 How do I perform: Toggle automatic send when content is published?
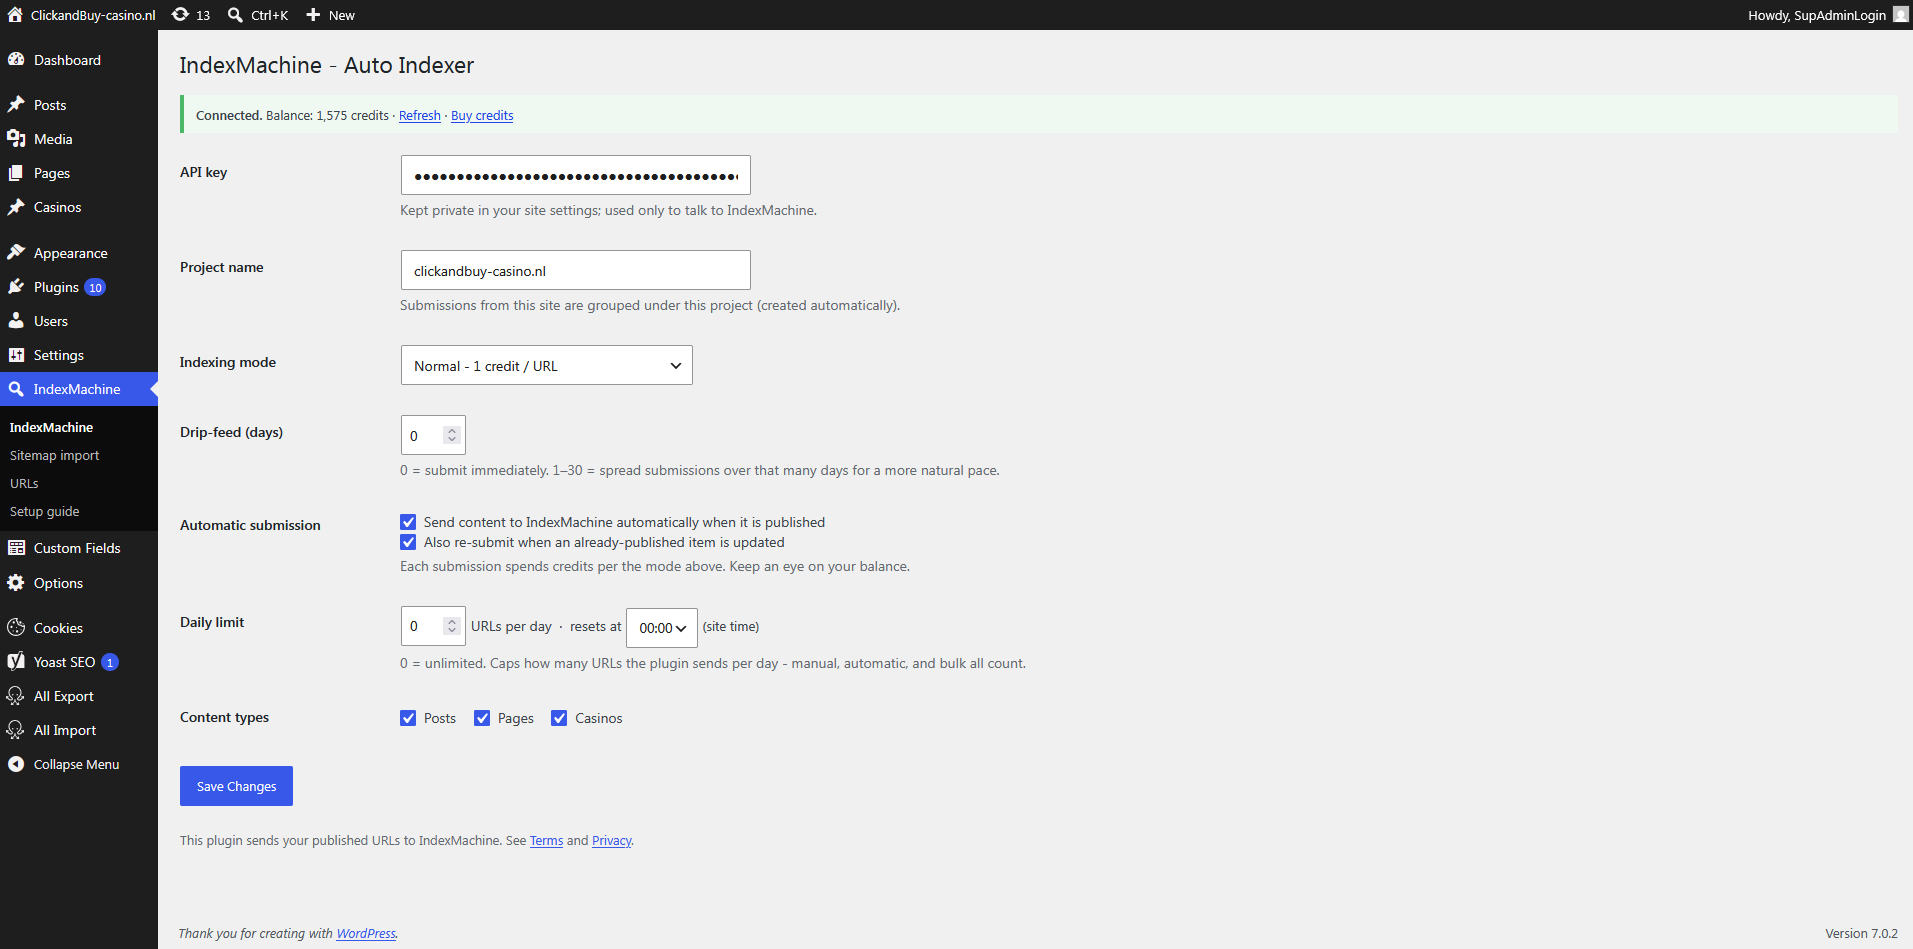pyautogui.click(x=408, y=522)
